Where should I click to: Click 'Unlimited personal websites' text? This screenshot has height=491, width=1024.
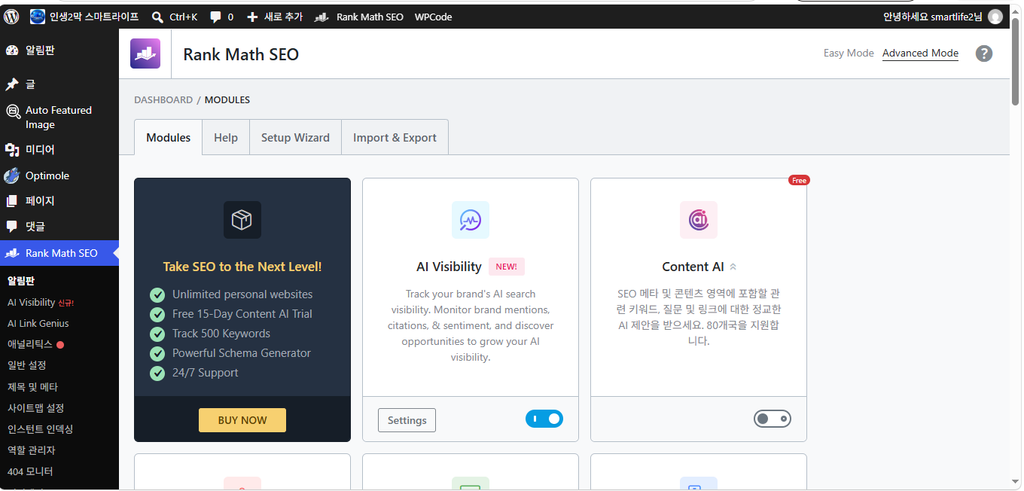(242, 294)
